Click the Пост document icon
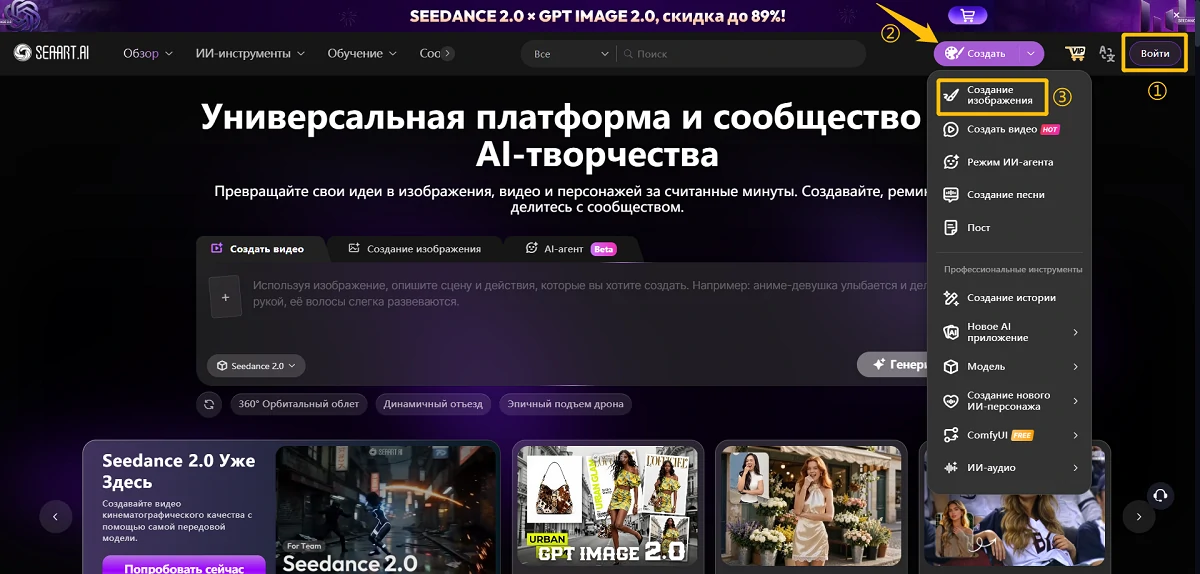The image size is (1200, 574). pyautogui.click(x=951, y=228)
